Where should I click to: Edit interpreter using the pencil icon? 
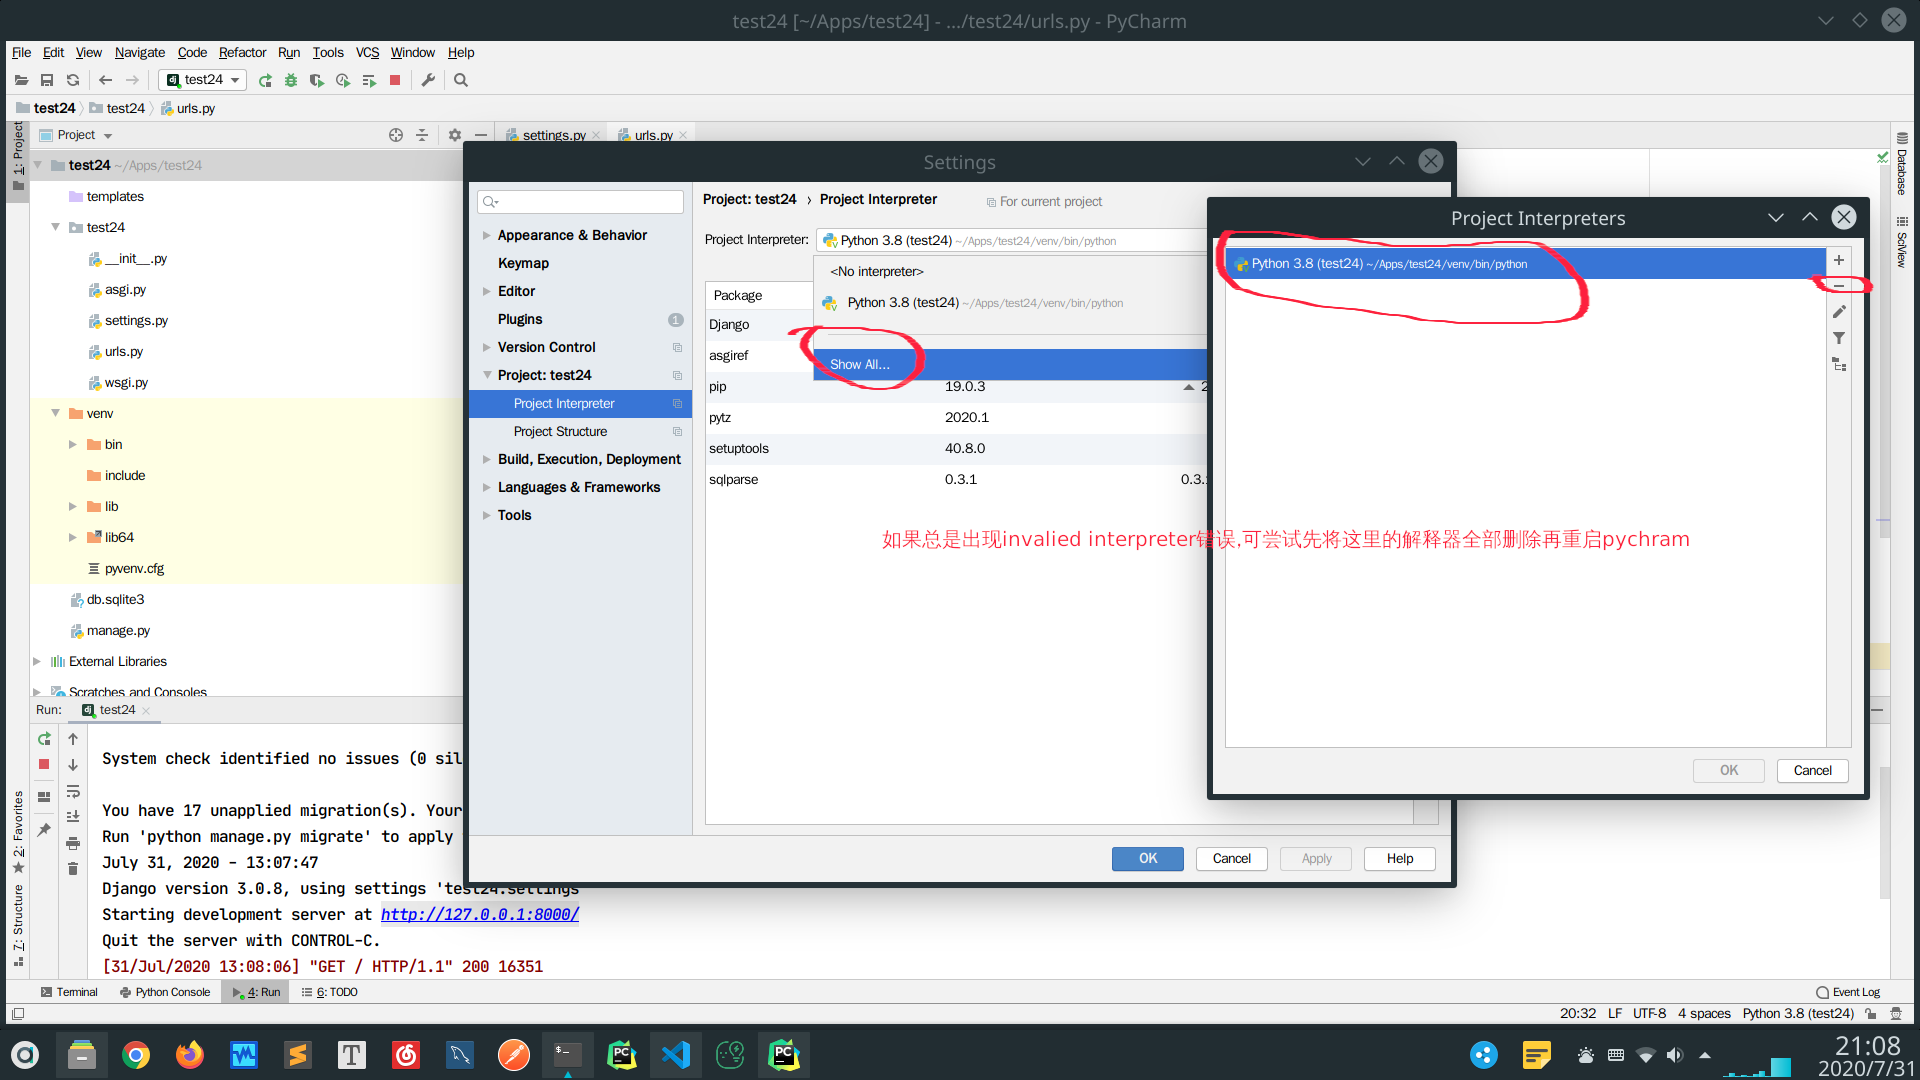tap(1838, 312)
